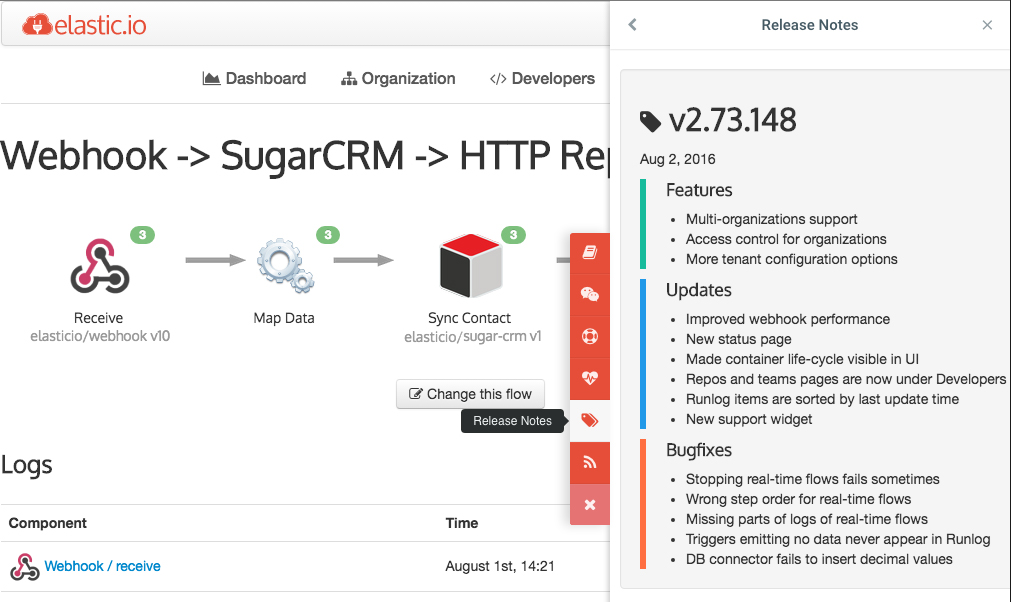Click Access control for organizations item
Image resolution: width=1011 pixels, height=602 pixels.
coord(786,239)
